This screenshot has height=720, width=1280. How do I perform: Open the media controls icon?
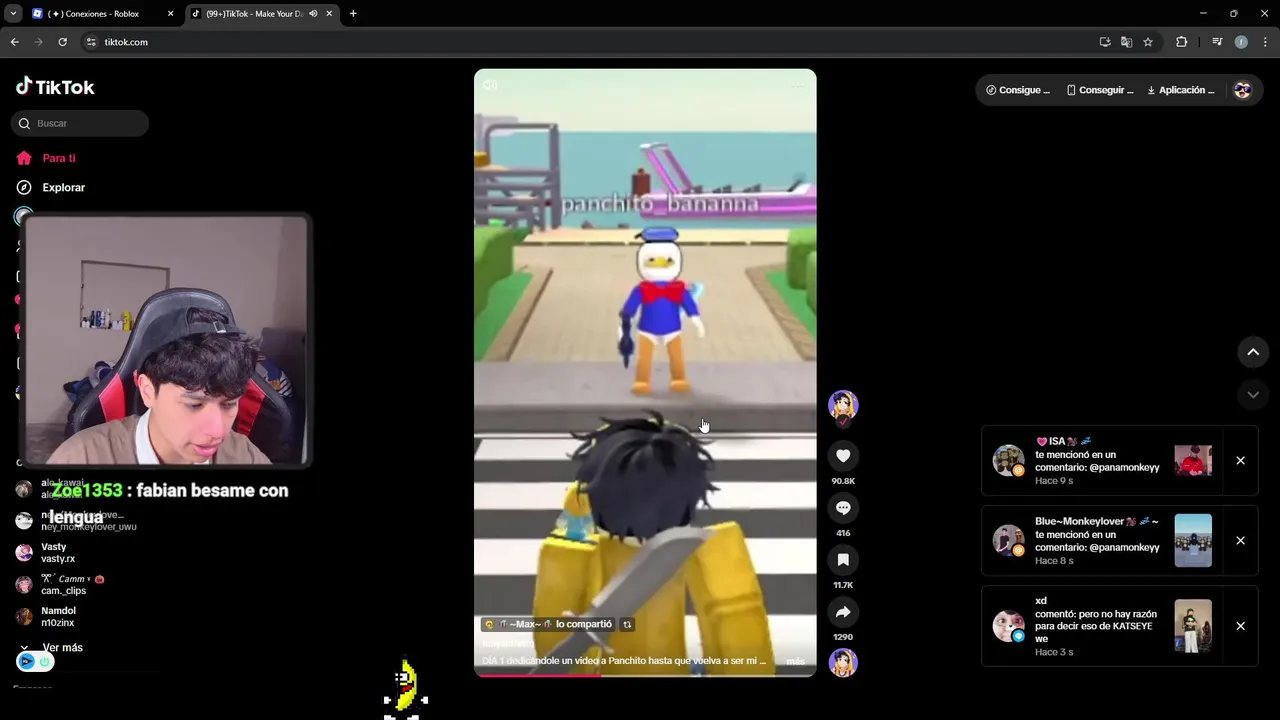point(1217,42)
